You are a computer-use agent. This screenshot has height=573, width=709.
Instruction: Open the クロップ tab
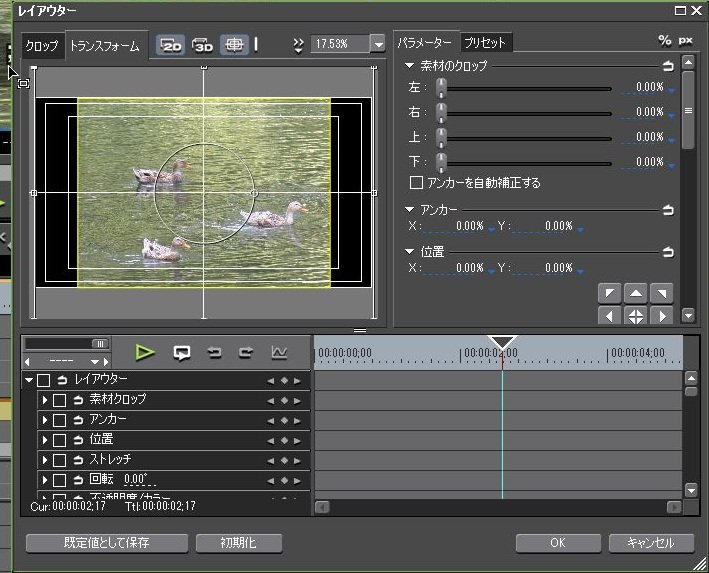(x=42, y=46)
